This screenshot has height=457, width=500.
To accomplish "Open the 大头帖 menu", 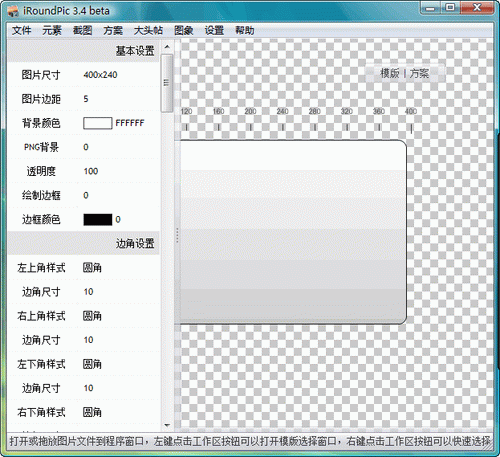I will [x=148, y=30].
